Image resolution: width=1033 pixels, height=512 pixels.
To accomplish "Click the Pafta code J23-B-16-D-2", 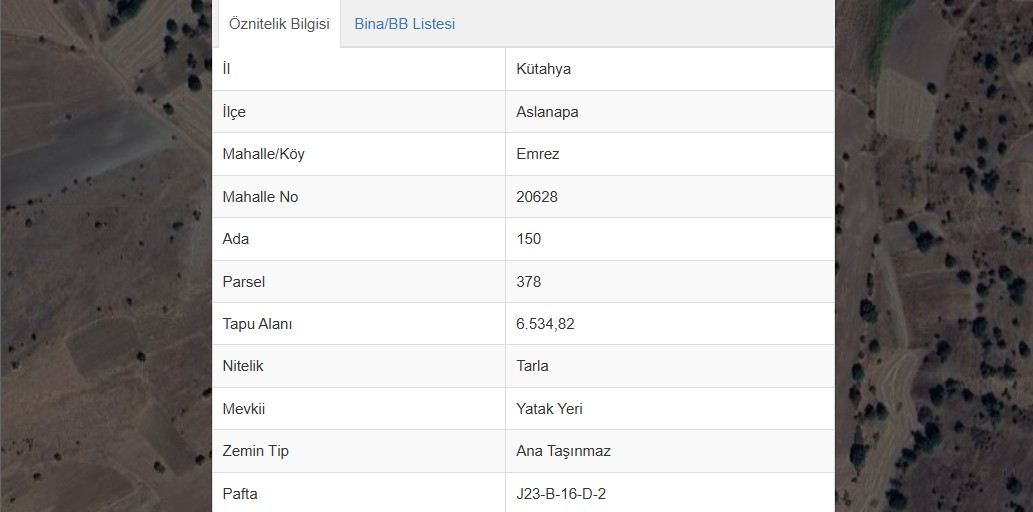I will click(561, 494).
